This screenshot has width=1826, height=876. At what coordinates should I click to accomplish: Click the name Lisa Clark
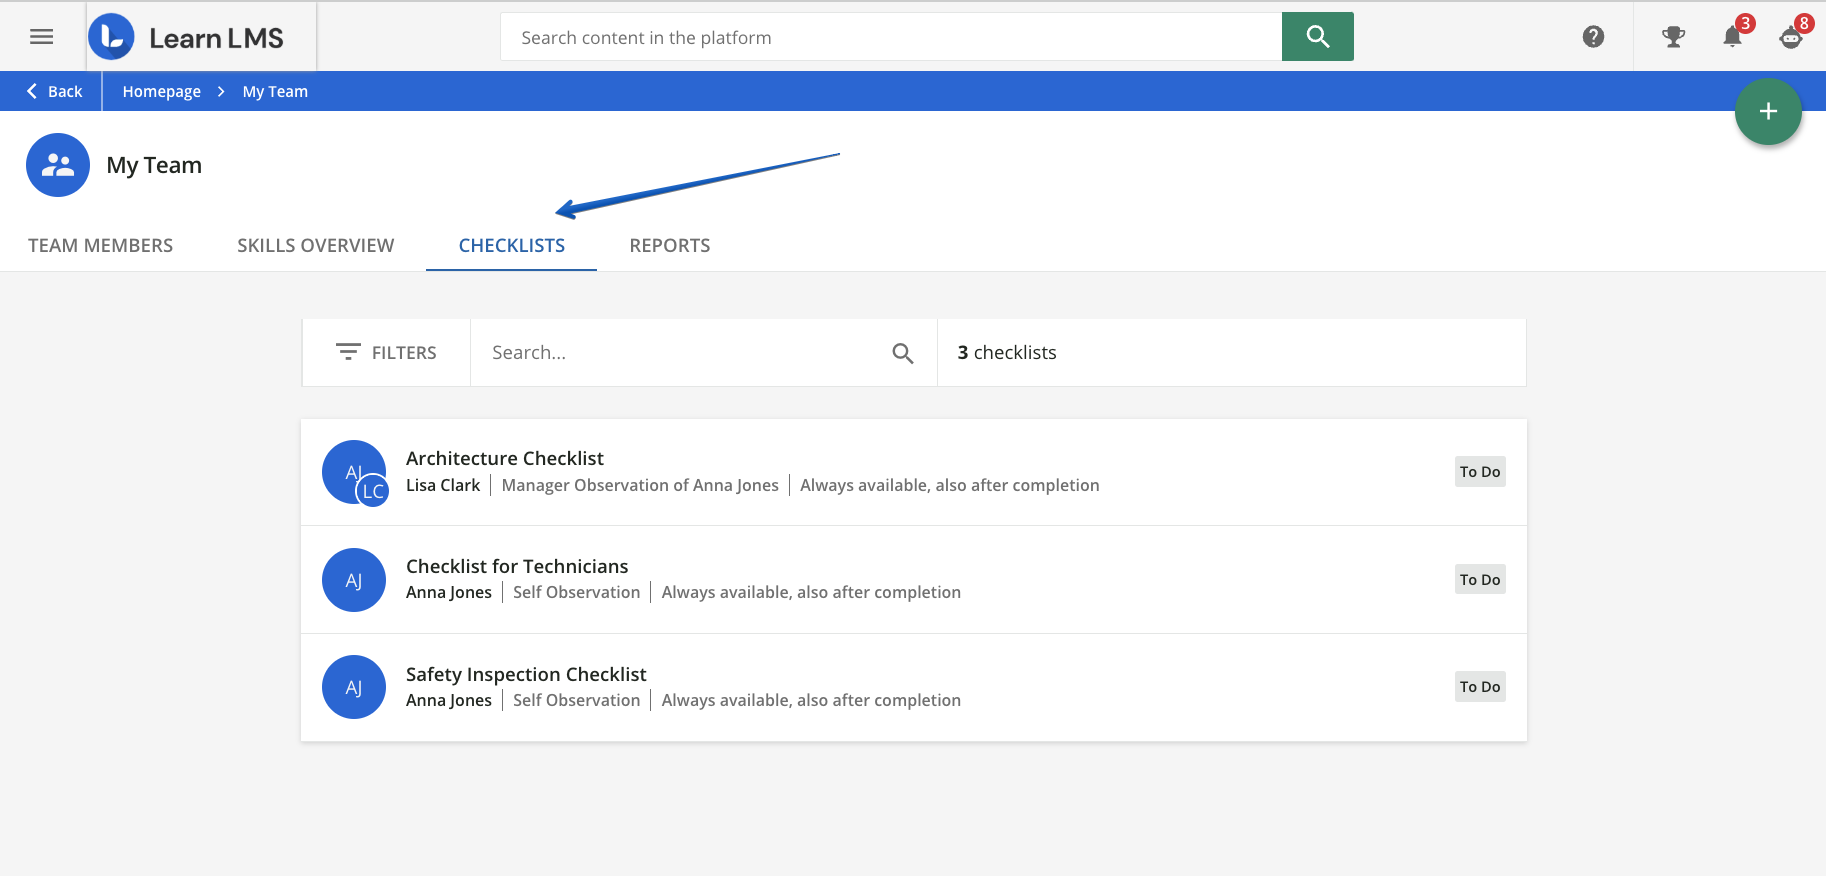pyautogui.click(x=443, y=485)
